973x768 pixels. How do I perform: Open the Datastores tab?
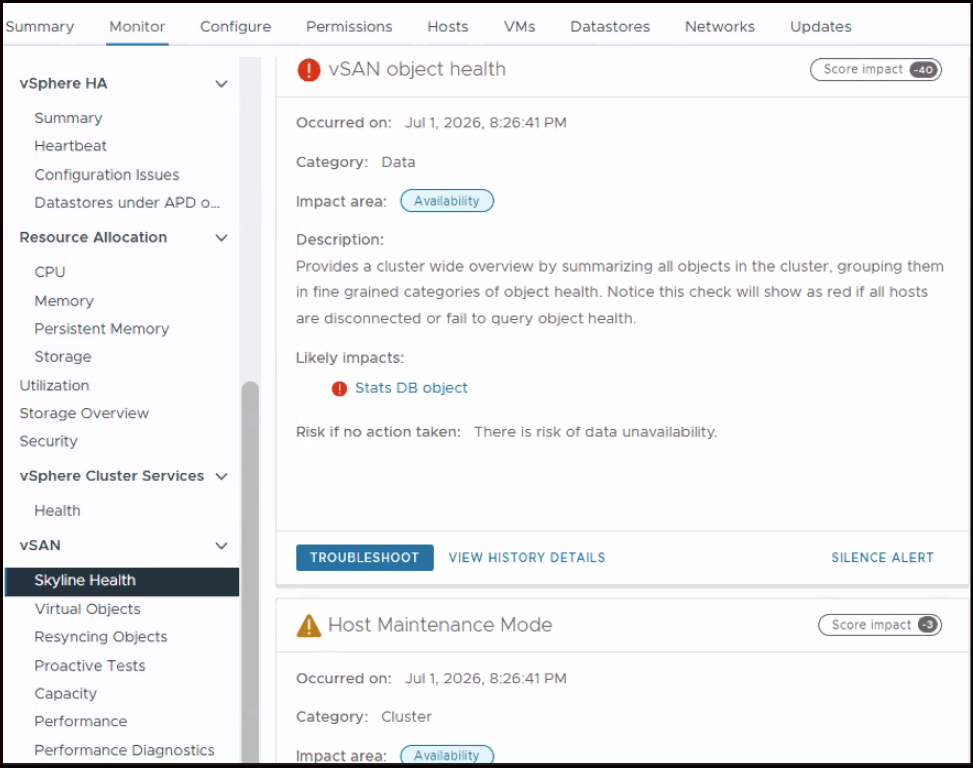(610, 27)
